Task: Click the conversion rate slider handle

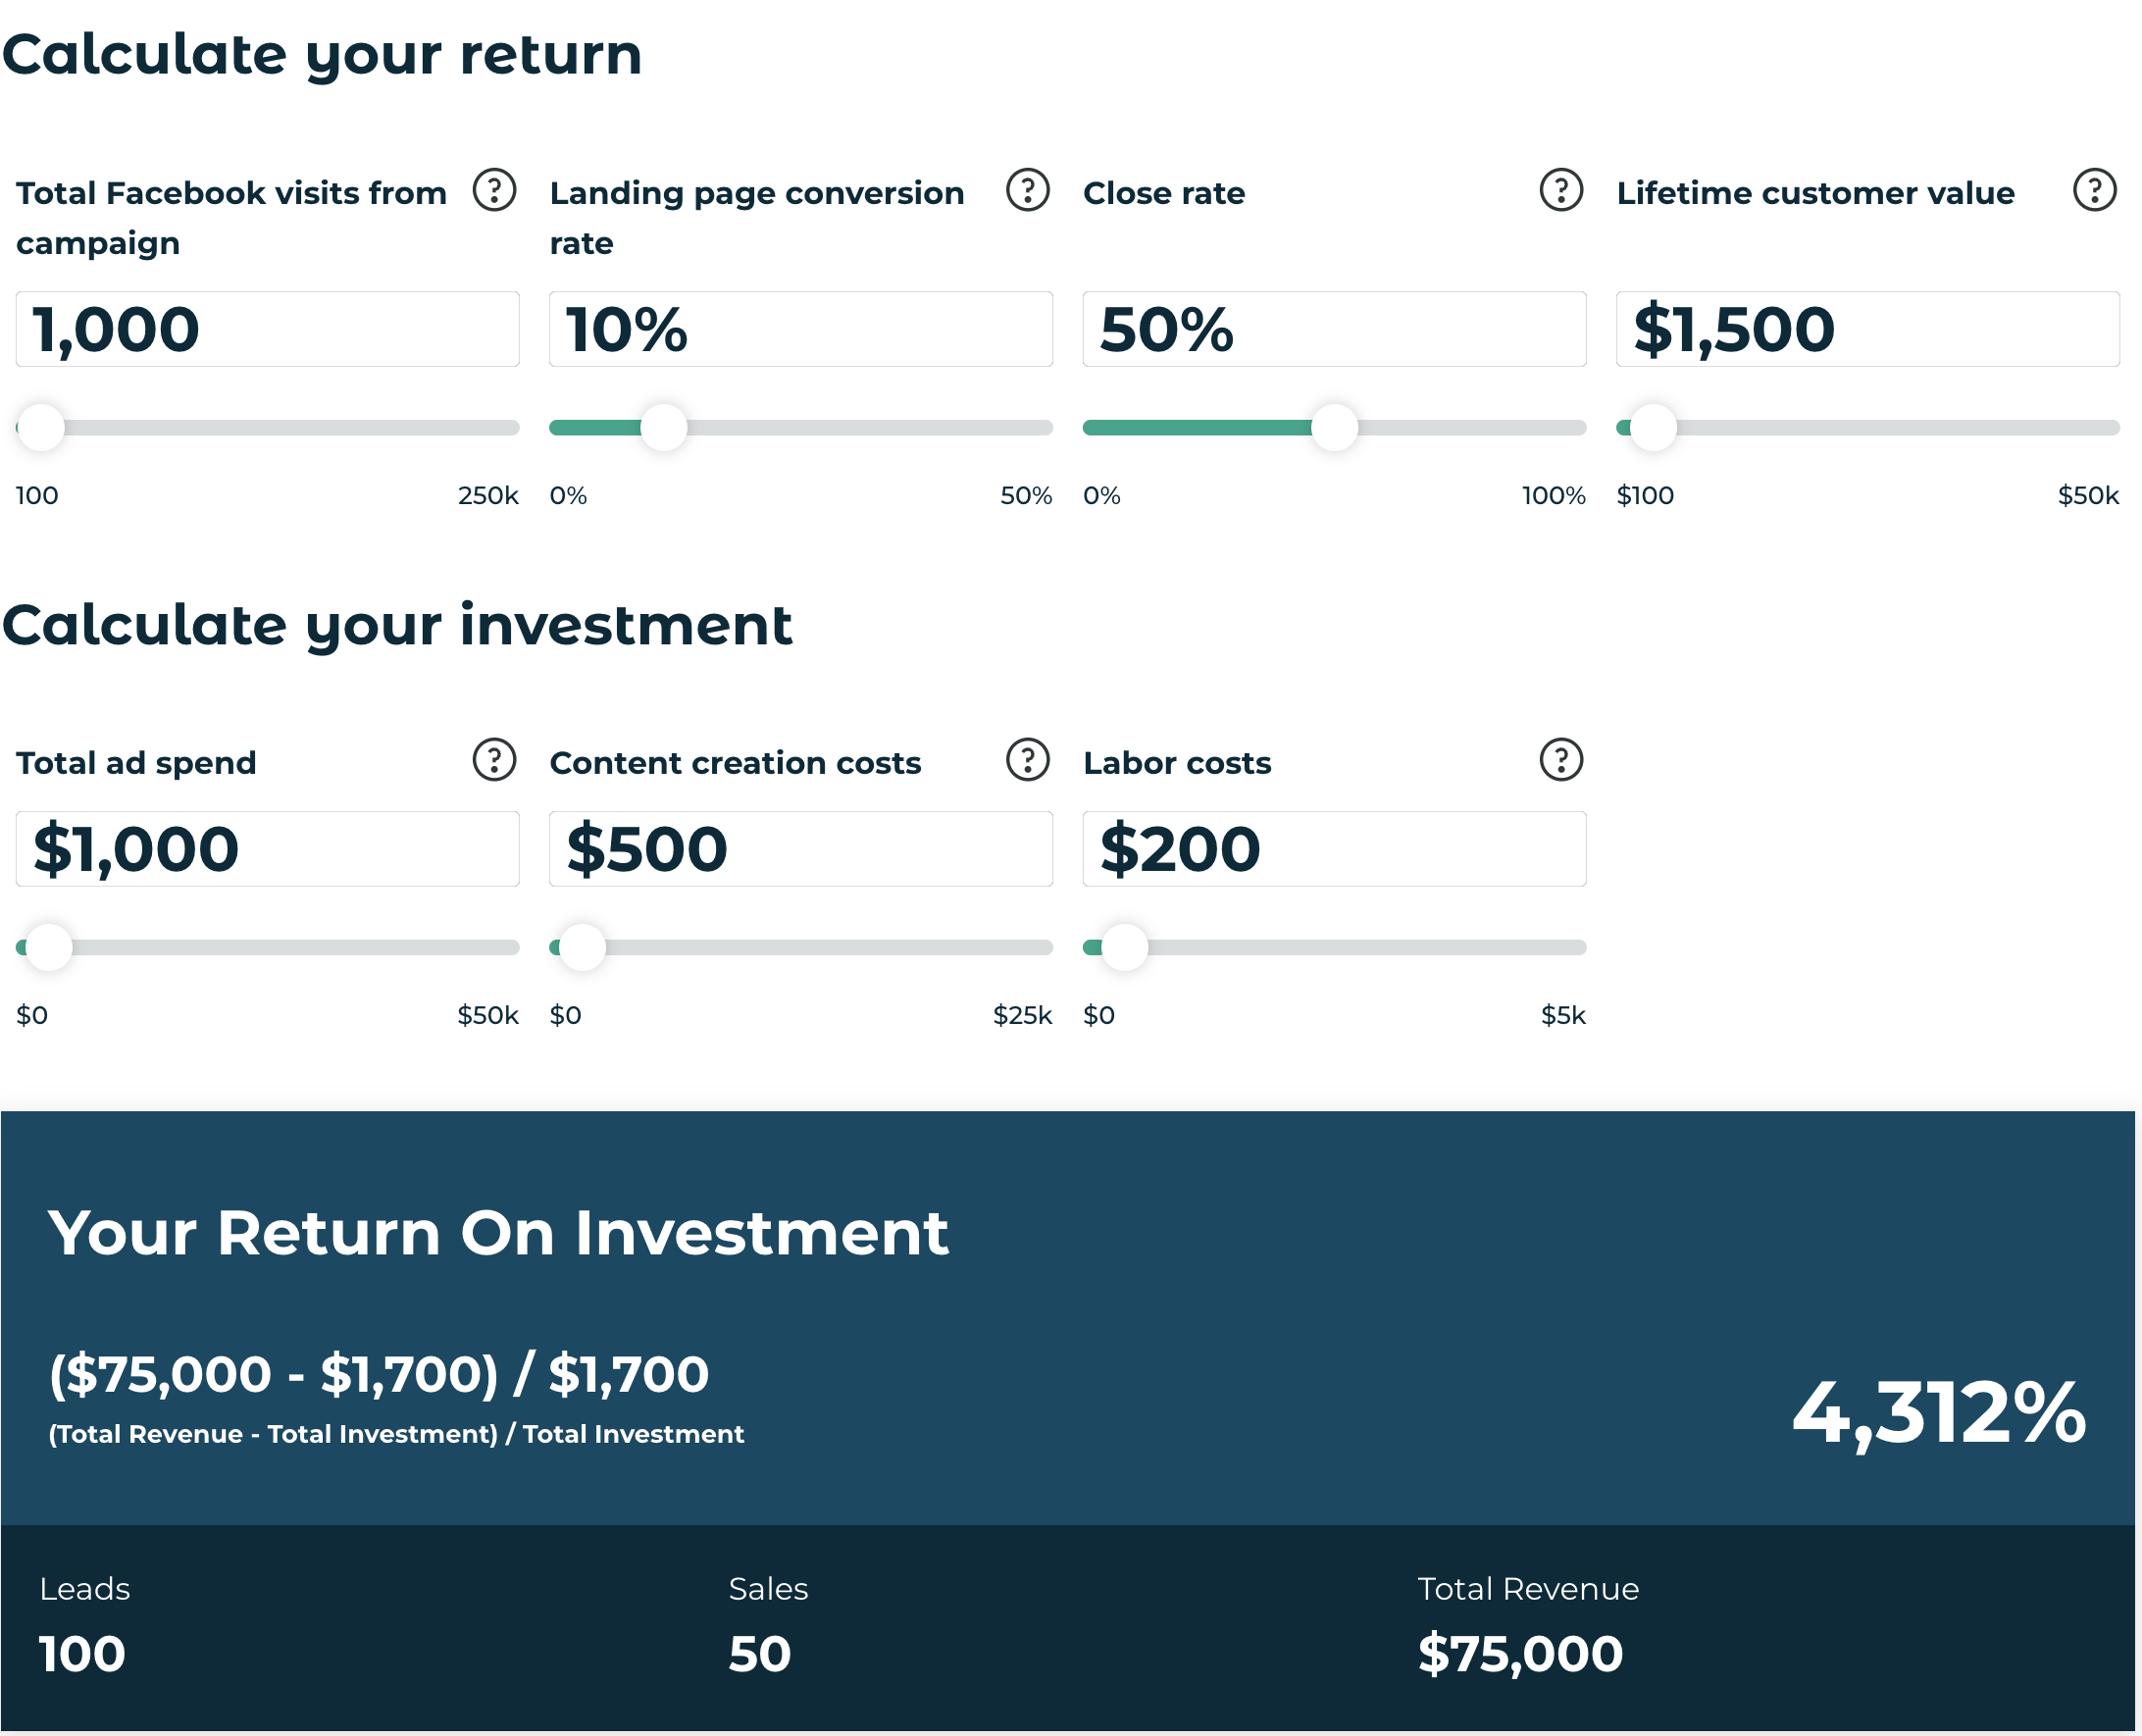Action: coord(664,428)
